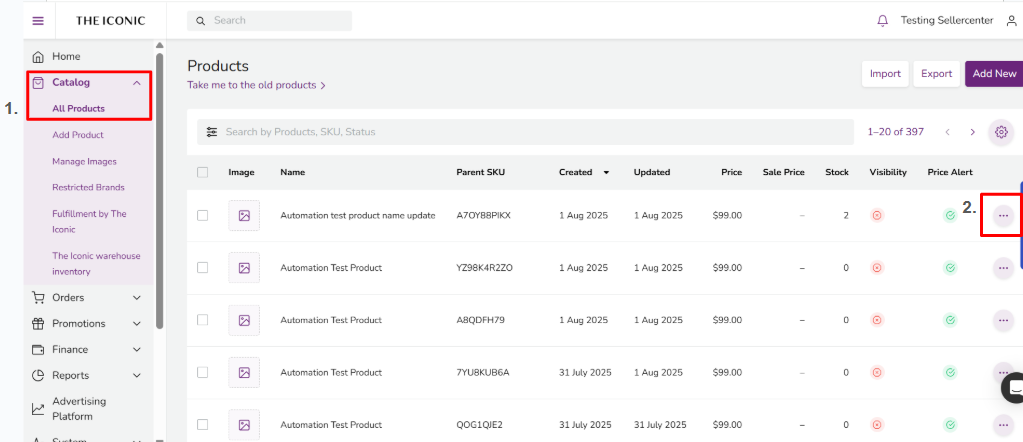Go to next page of products
The image size is (1023, 442).
click(972, 132)
